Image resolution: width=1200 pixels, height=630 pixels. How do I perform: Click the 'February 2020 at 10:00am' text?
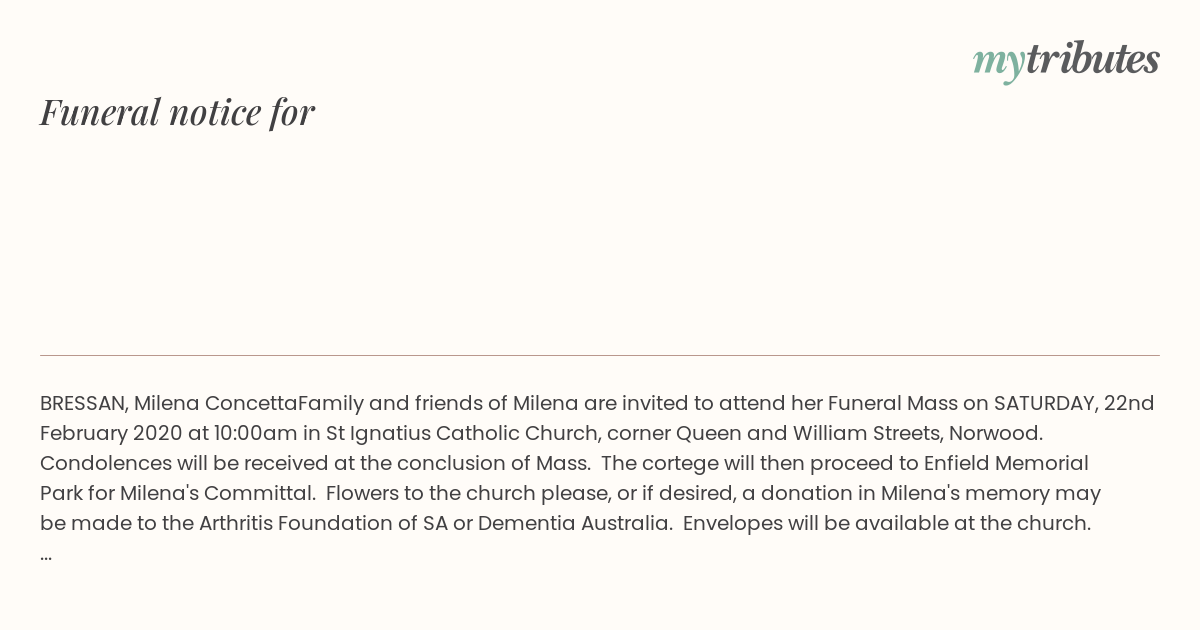(161, 433)
